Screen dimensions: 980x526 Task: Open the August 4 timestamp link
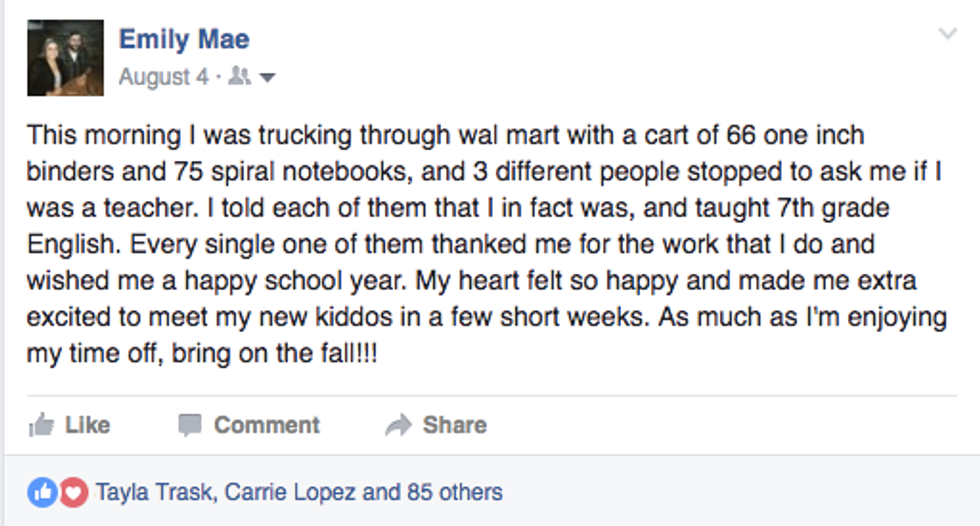[163, 77]
